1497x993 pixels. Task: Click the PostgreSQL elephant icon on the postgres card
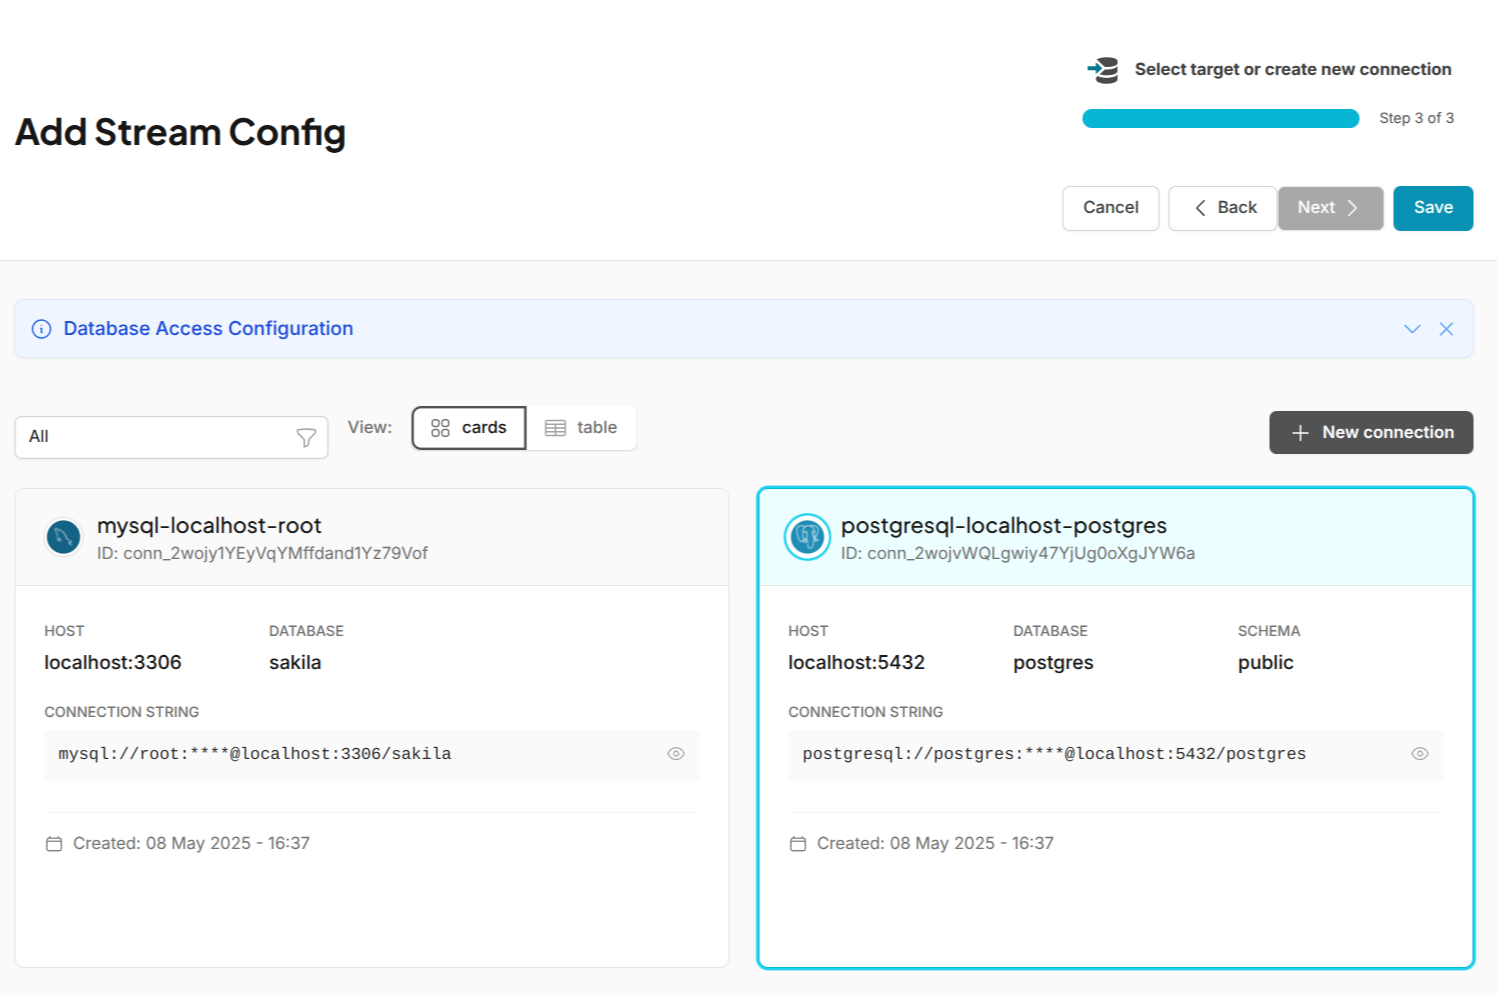click(807, 537)
